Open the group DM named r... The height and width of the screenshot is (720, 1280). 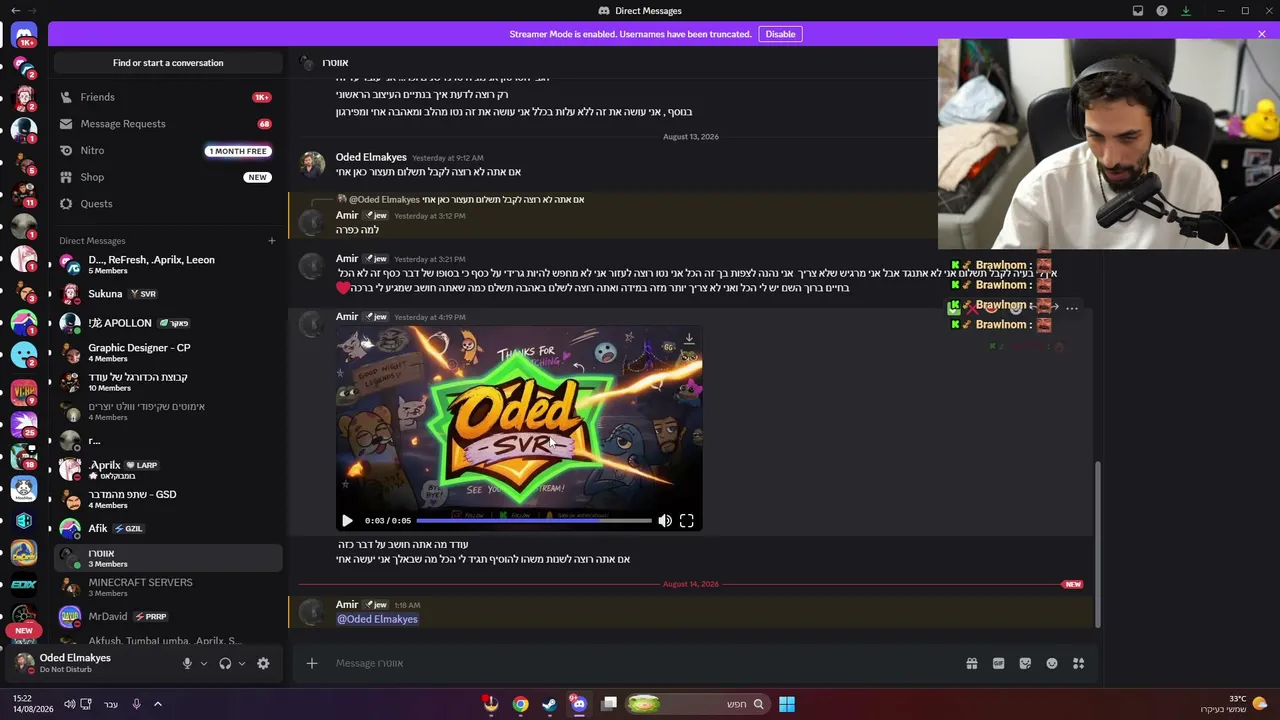(166, 440)
